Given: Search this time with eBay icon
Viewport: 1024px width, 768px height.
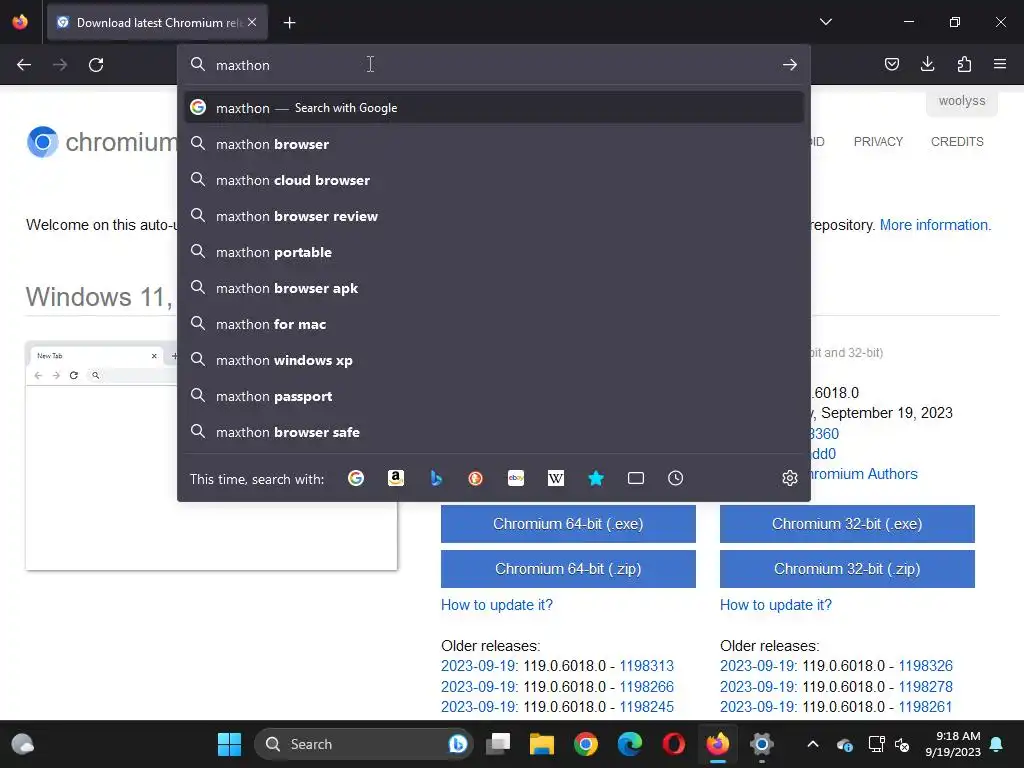Looking at the screenshot, I should point(516,479).
